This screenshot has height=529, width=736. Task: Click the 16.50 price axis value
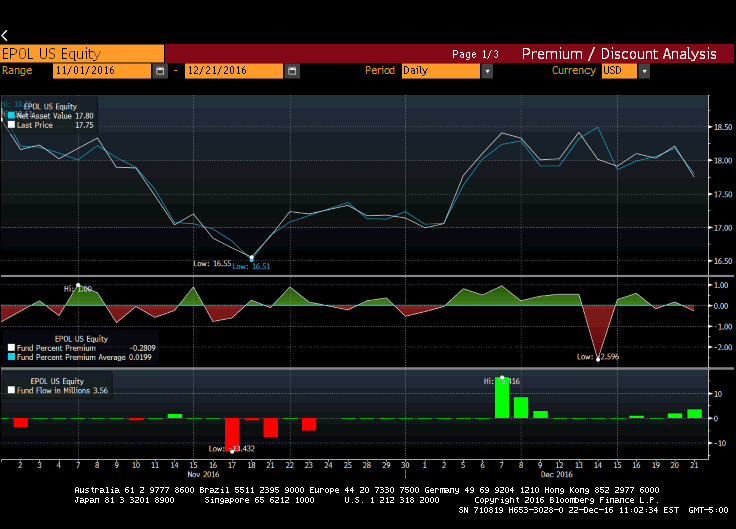coord(723,261)
